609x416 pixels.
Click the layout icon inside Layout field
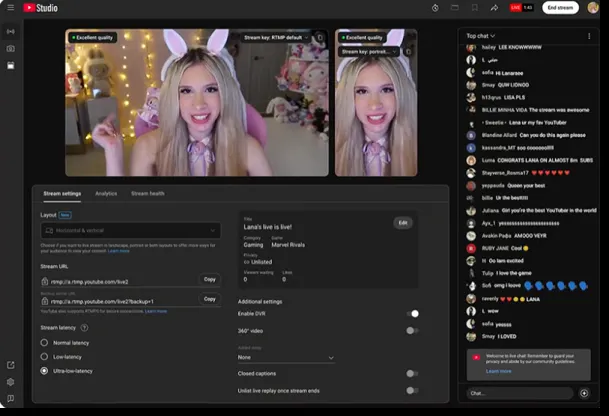49,231
